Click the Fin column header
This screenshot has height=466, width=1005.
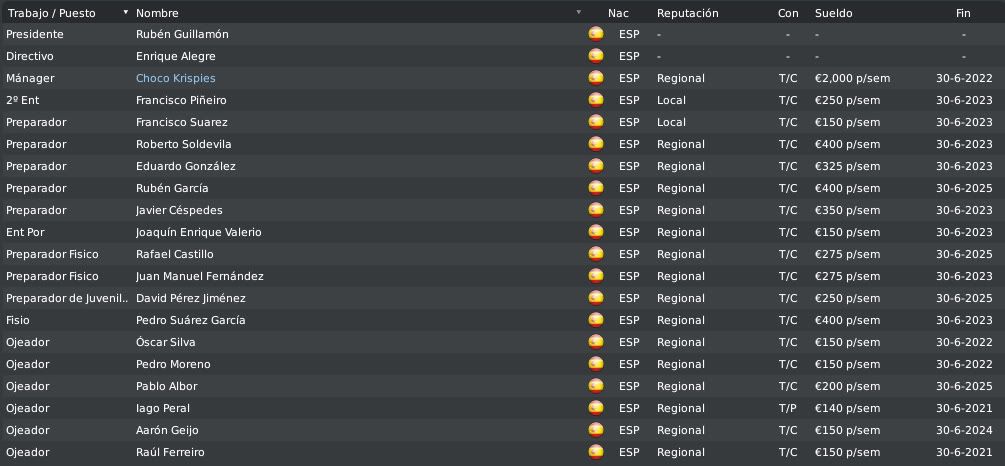963,13
